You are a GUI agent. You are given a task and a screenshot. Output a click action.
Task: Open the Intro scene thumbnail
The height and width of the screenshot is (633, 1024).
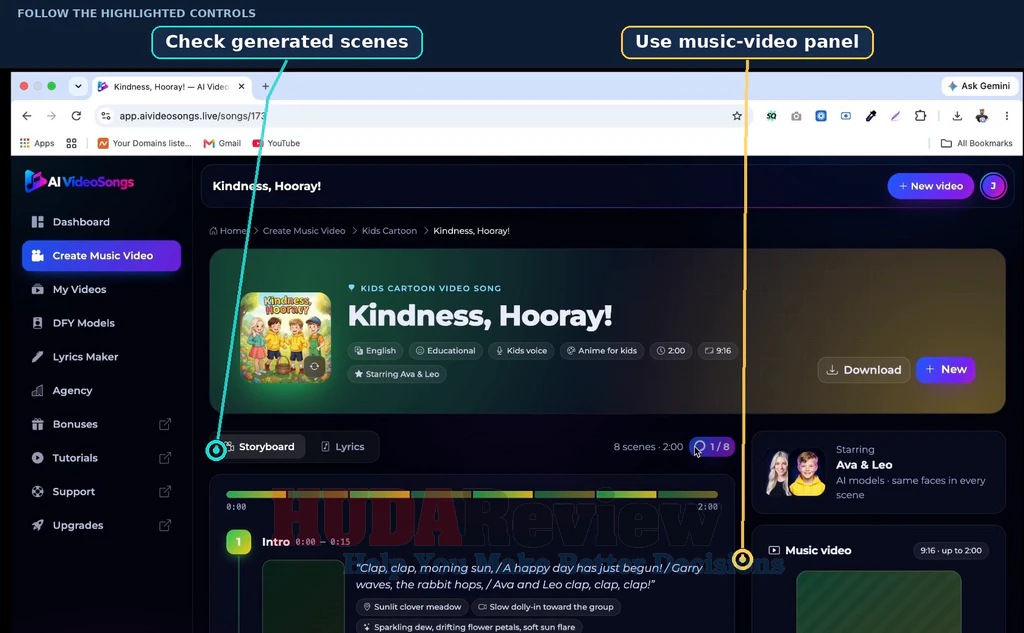(x=303, y=596)
